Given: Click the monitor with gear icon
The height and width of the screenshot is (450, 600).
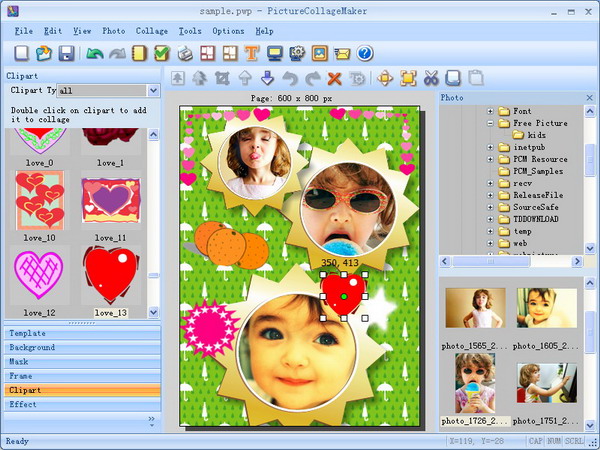Looking at the screenshot, I should pos(297,53).
